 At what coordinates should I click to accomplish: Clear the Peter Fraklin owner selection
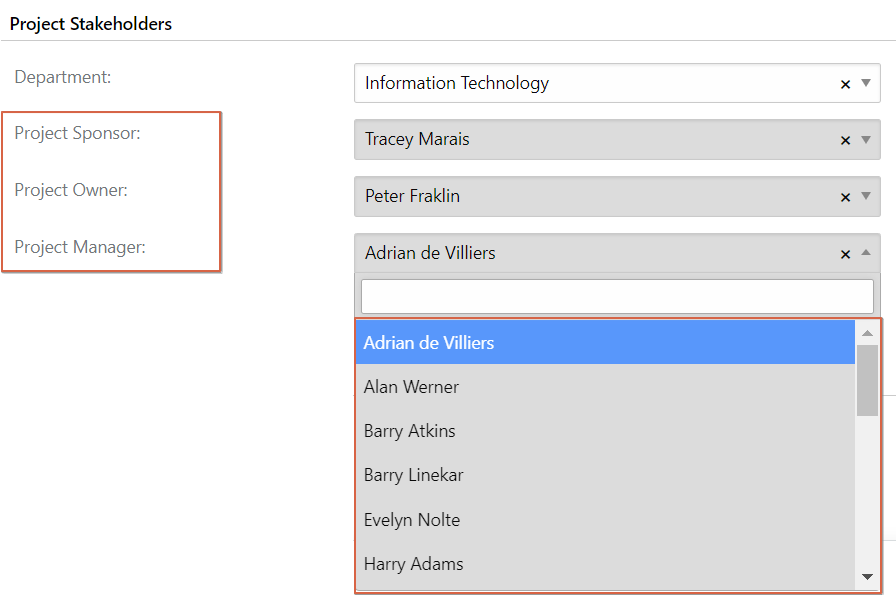[845, 198]
